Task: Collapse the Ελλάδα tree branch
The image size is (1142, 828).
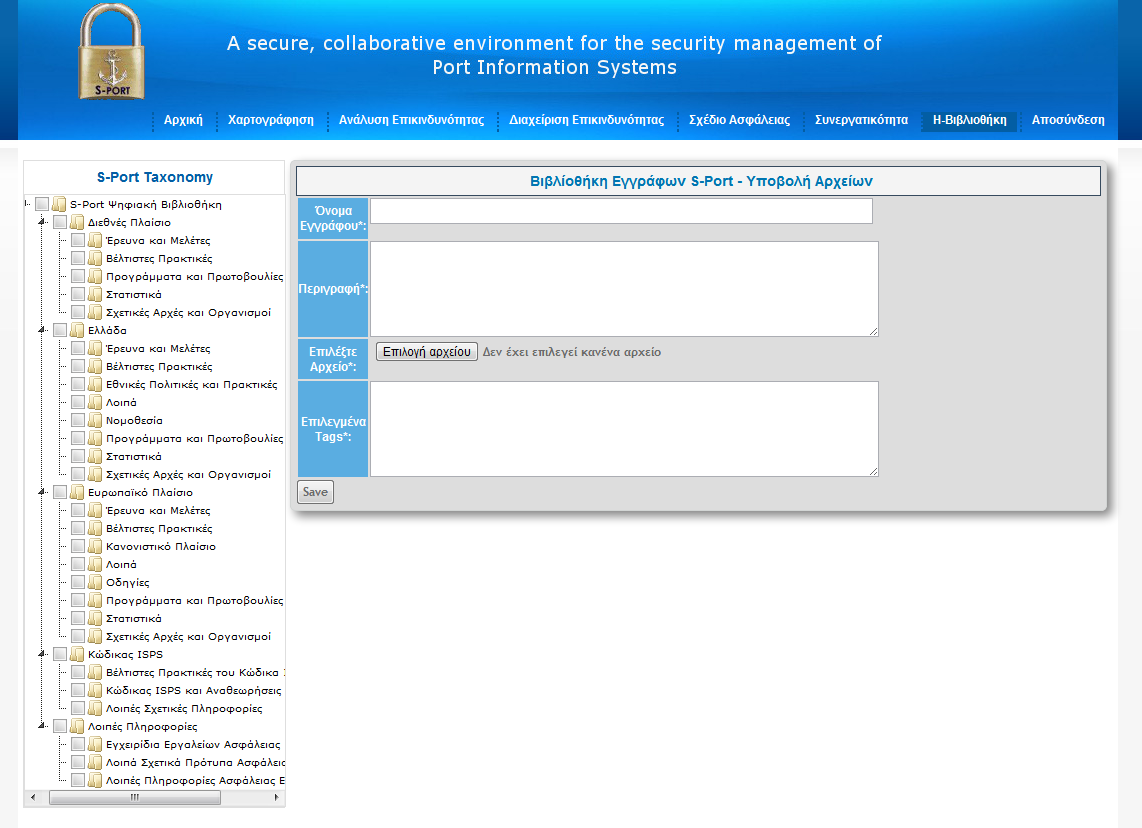Action: pos(42,330)
